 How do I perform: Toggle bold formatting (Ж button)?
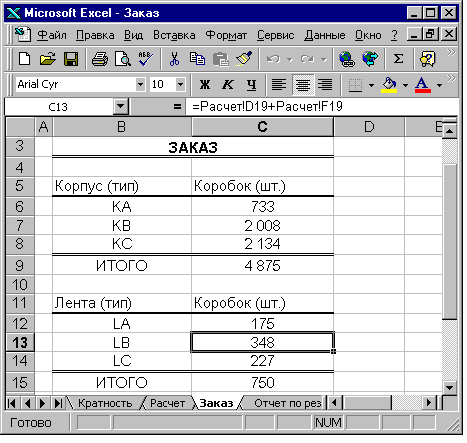pyautogui.click(x=205, y=85)
